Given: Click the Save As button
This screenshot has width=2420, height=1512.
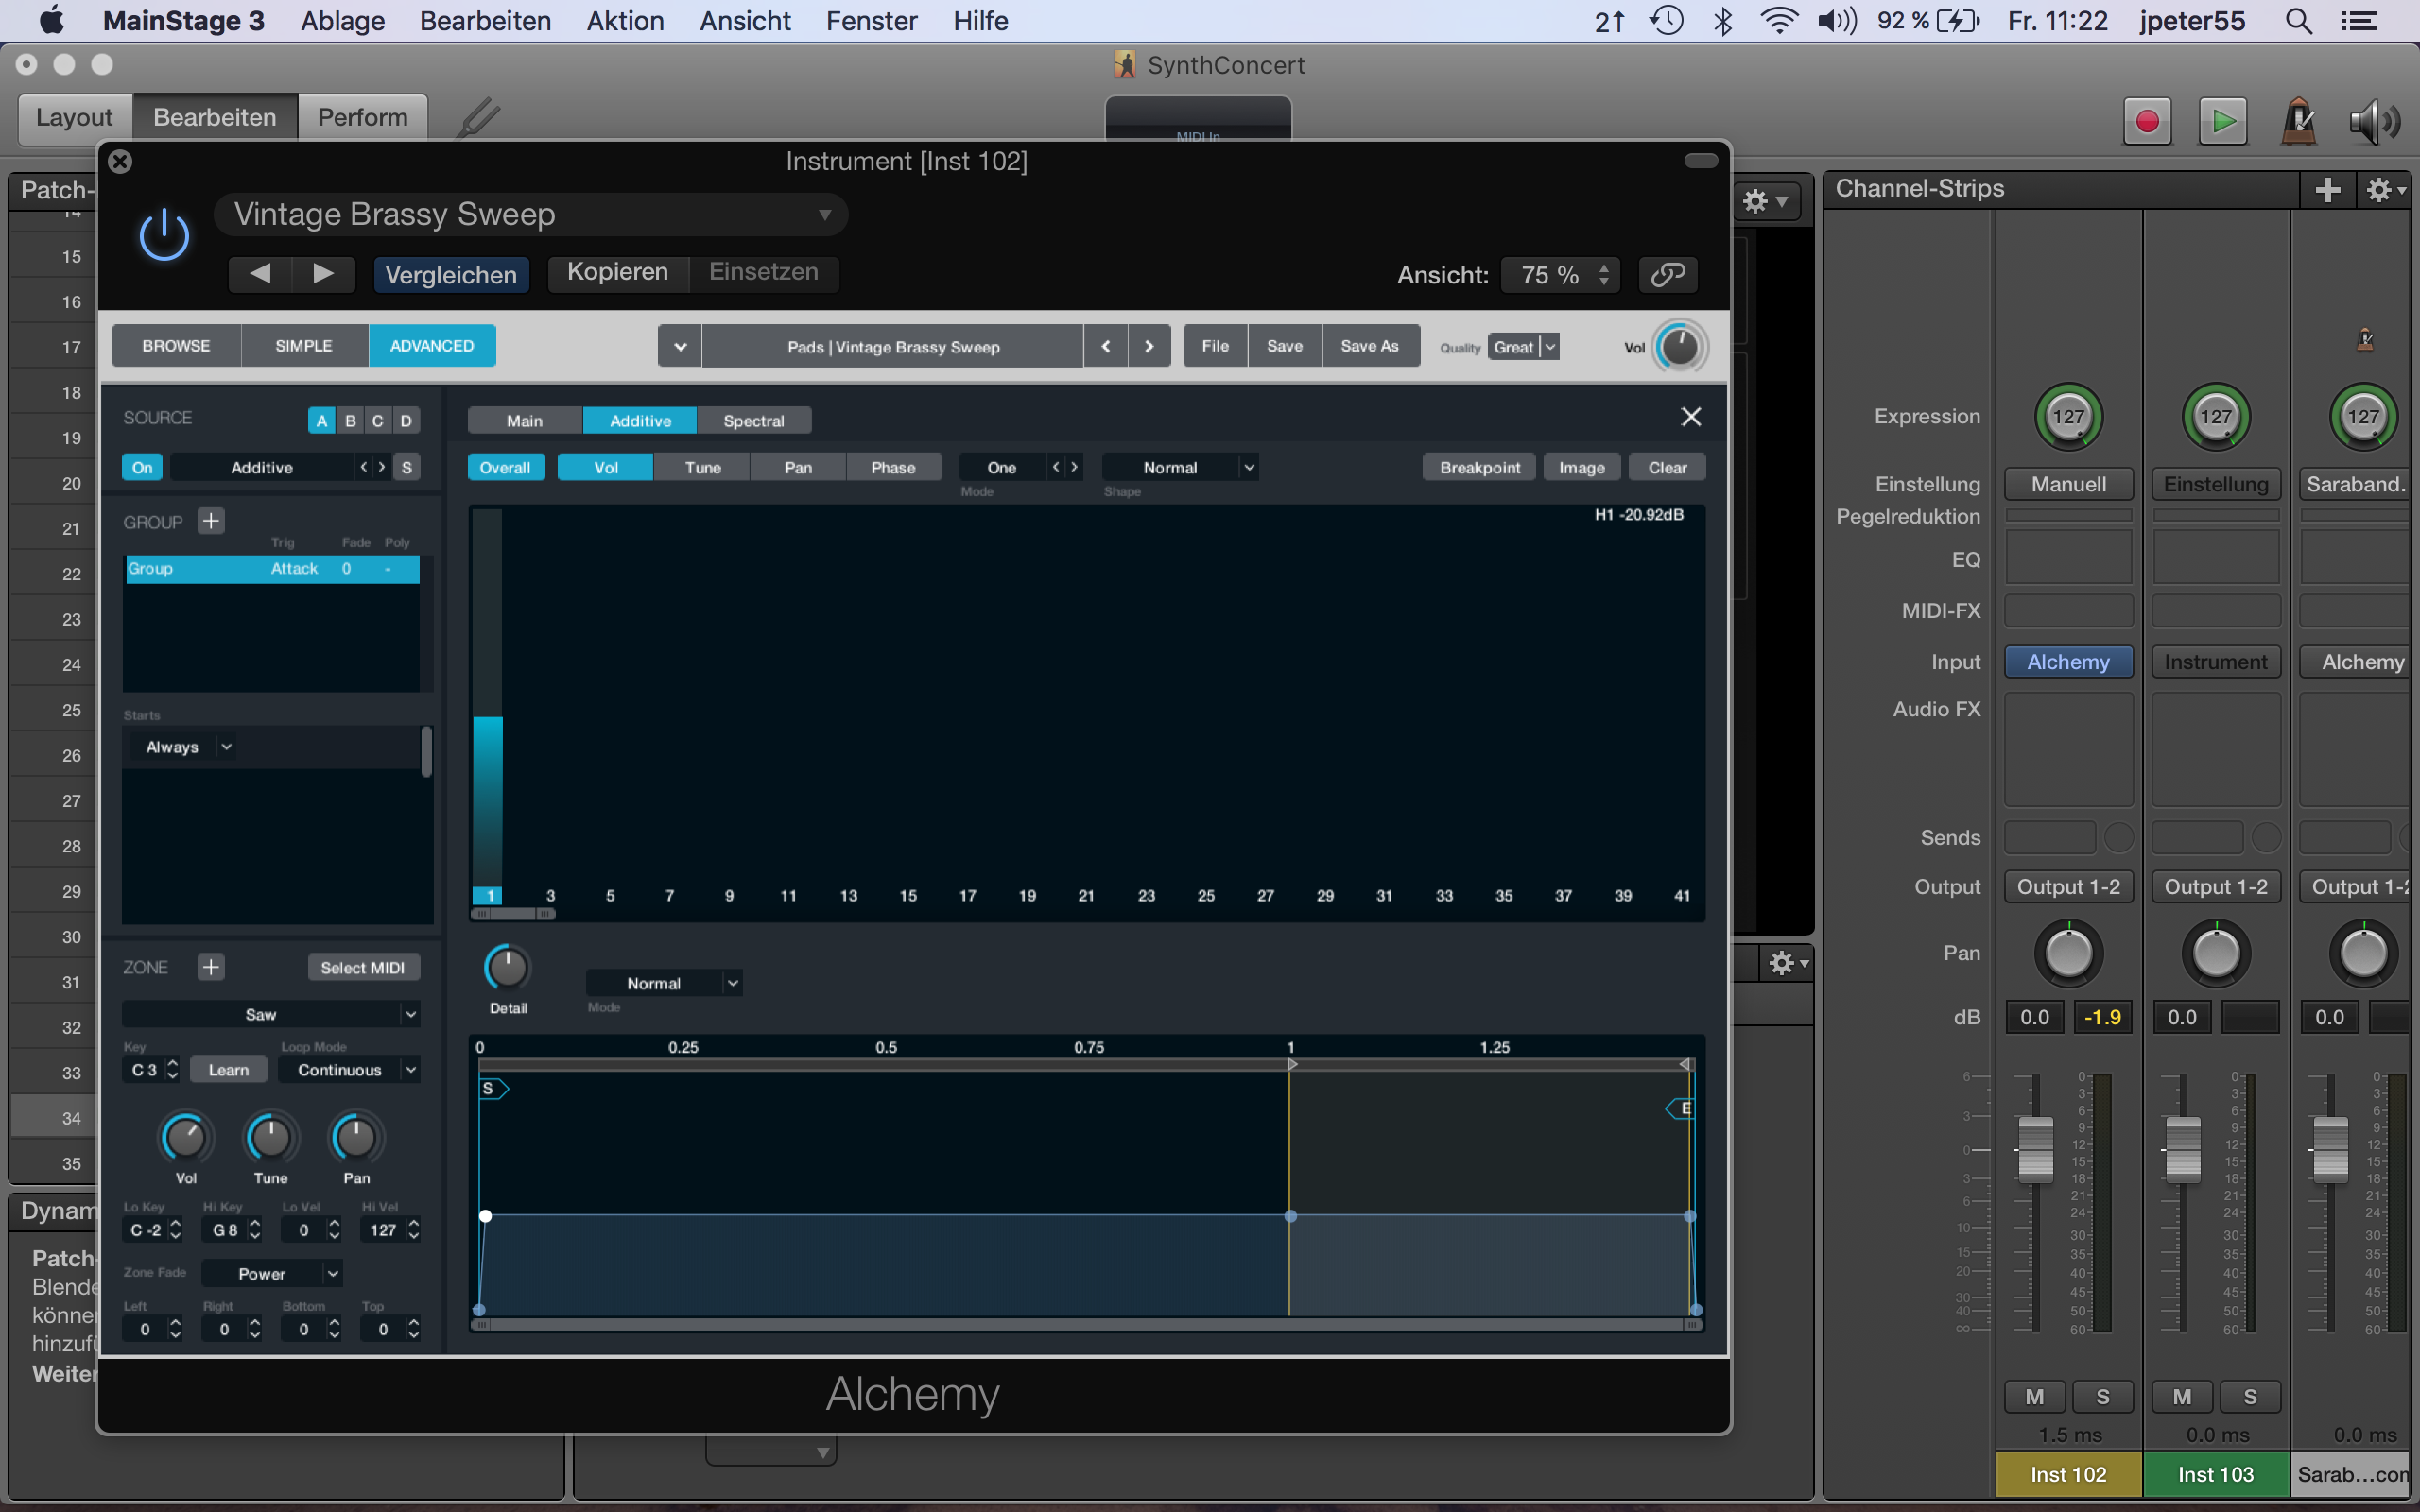Looking at the screenshot, I should (x=1370, y=345).
